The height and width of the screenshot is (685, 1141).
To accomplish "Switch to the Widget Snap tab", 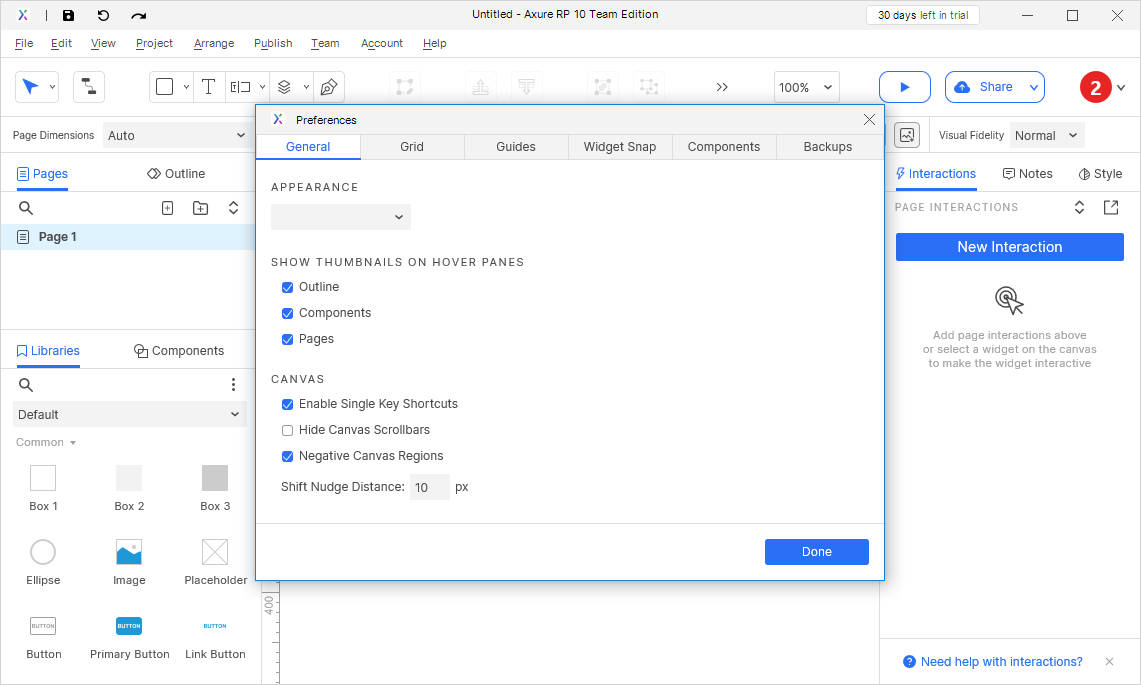I will tap(620, 146).
